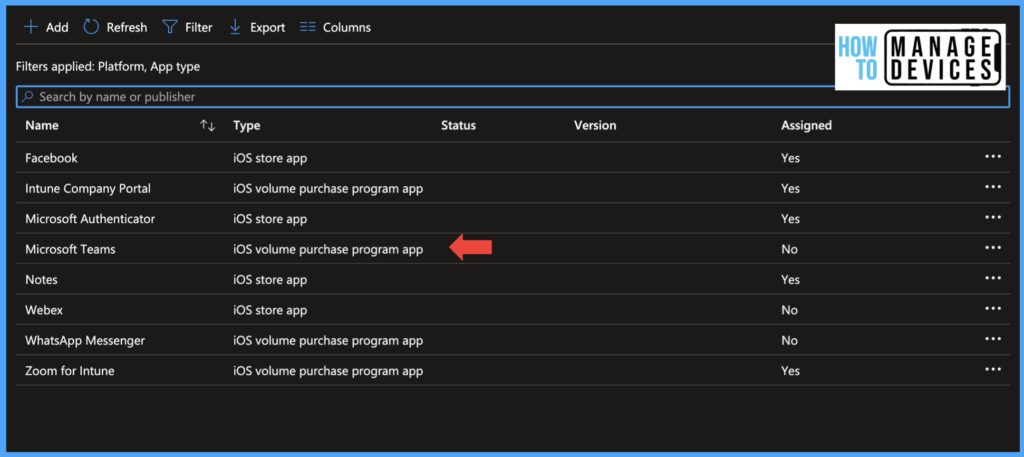Open the Facebook app entry
Image resolution: width=1024 pixels, height=457 pixels.
coord(51,158)
